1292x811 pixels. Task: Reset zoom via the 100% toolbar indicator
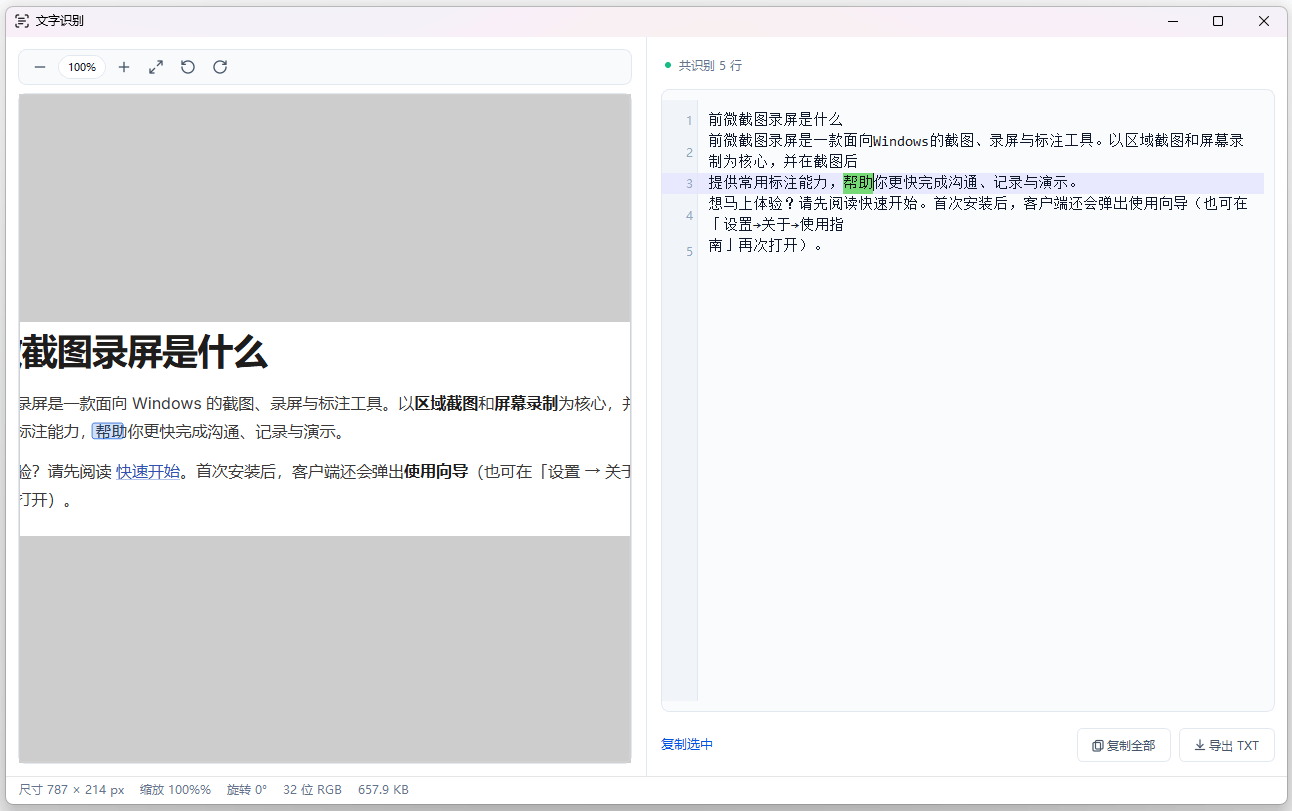pyautogui.click(x=82, y=67)
